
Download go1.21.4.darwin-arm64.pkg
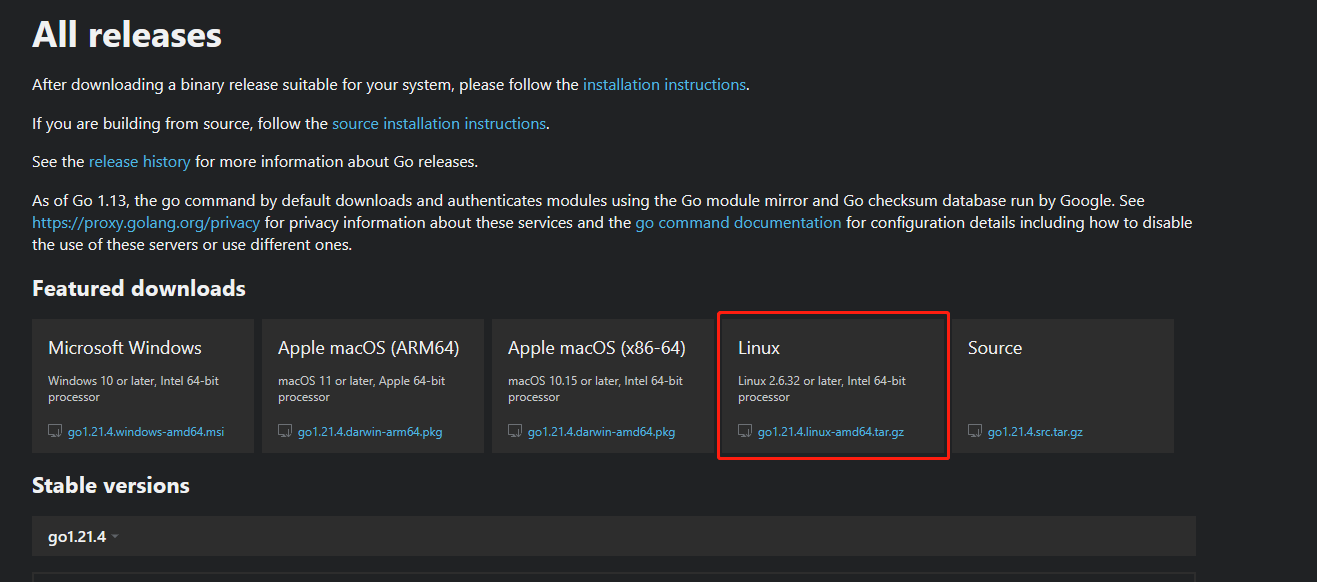(370, 432)
